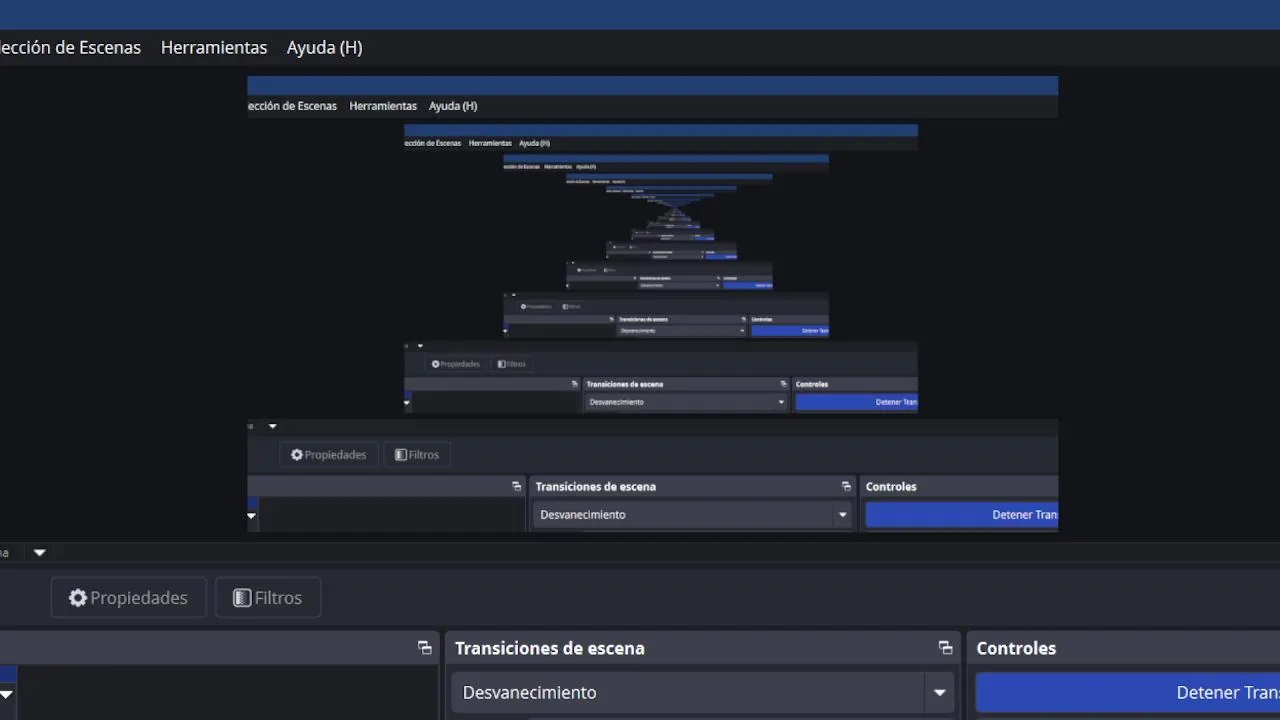Open the Colección de Escenas menu
The height and width of the screenshot is (720, 1280).
tap(70, 47)
